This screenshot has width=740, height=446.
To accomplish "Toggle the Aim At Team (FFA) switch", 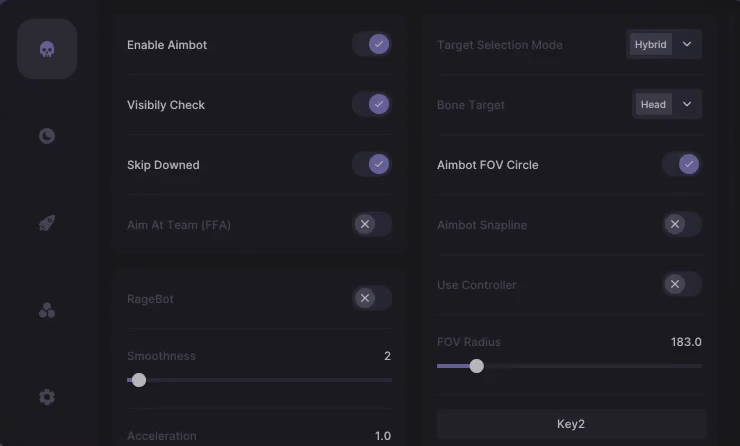I will pyautogui.click(x=371, y=224).
